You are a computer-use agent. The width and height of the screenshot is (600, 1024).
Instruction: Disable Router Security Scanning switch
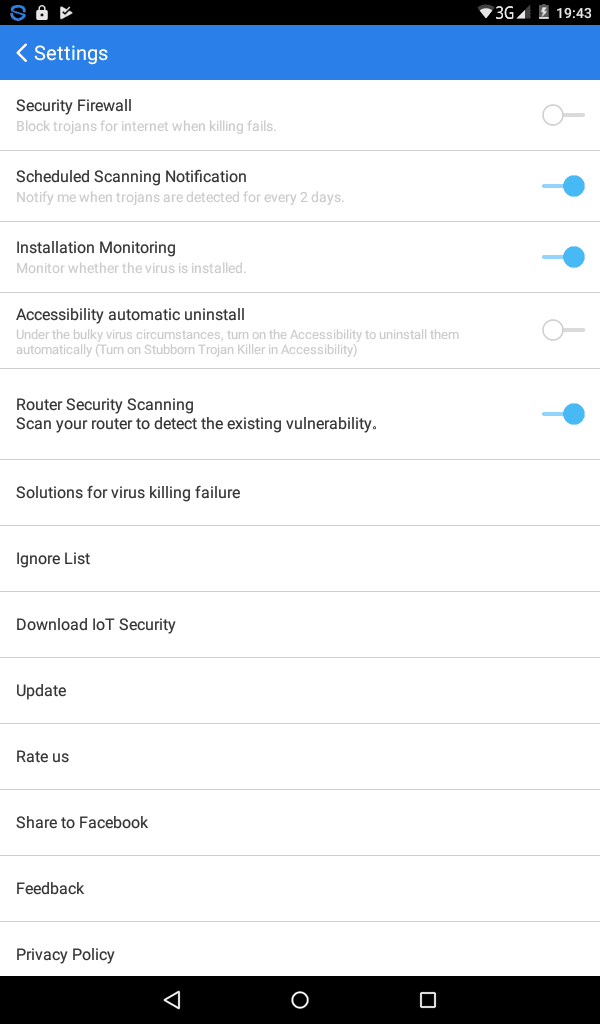tap(563, 414)
